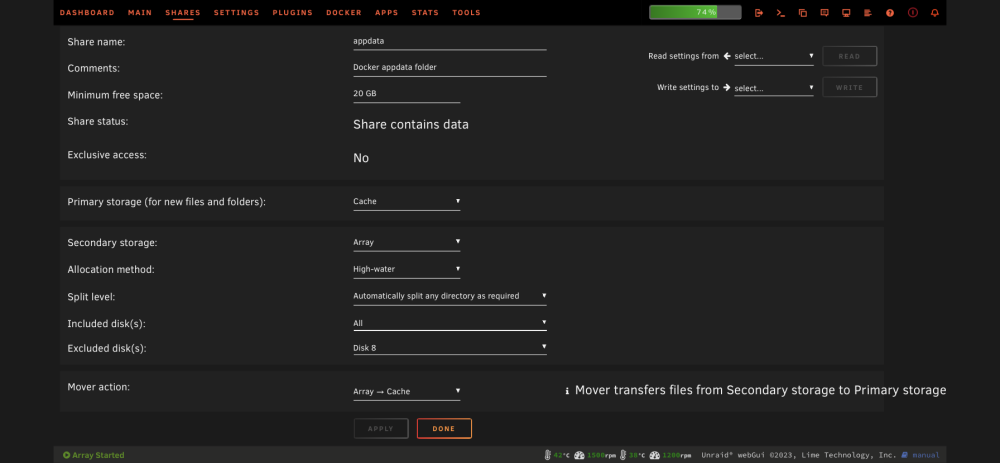Click the Array Started status icon

click(x=66, y=455)
